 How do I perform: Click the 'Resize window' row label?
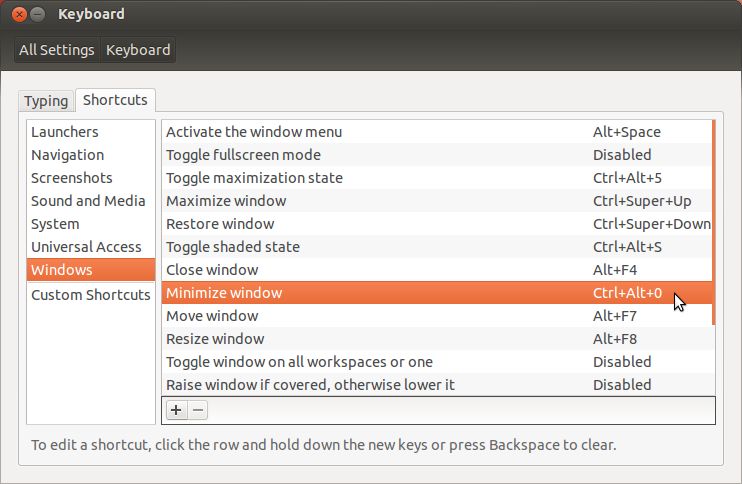(215, 339)
